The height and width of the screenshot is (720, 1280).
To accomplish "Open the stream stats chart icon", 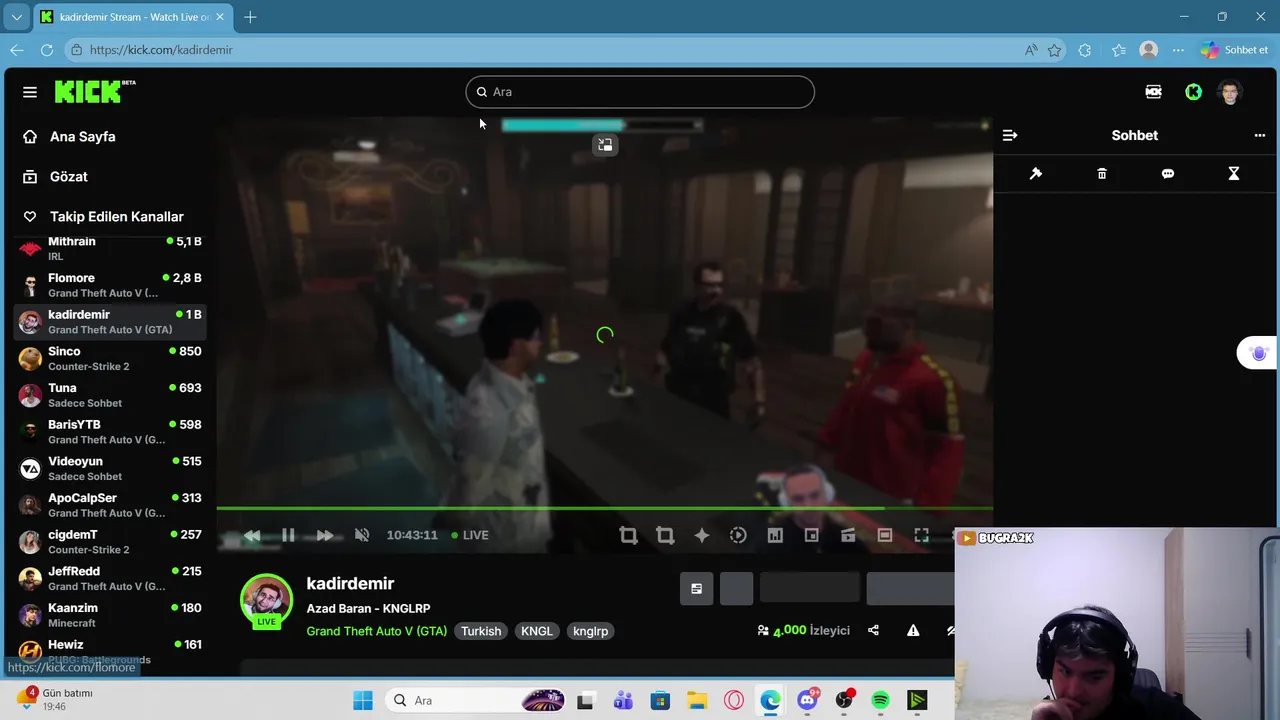I will 775,535.
